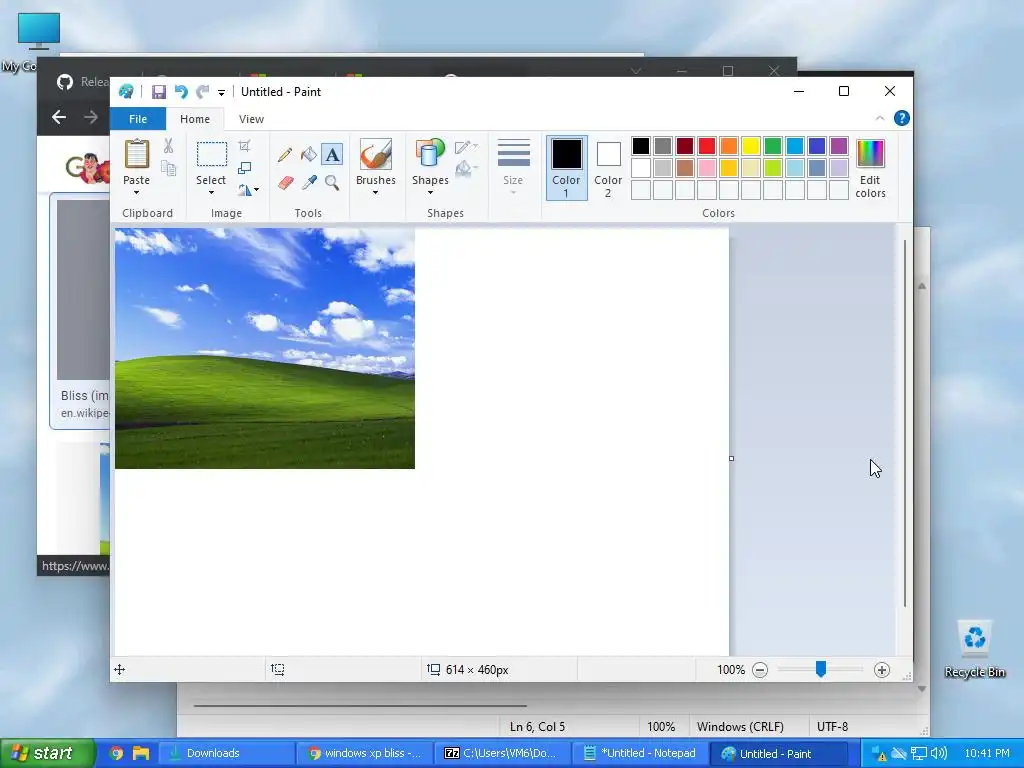Click the Redo arrow in title bar
Image resolution: width=1024 pixels, height=768 pixels.
coord(202,92)
